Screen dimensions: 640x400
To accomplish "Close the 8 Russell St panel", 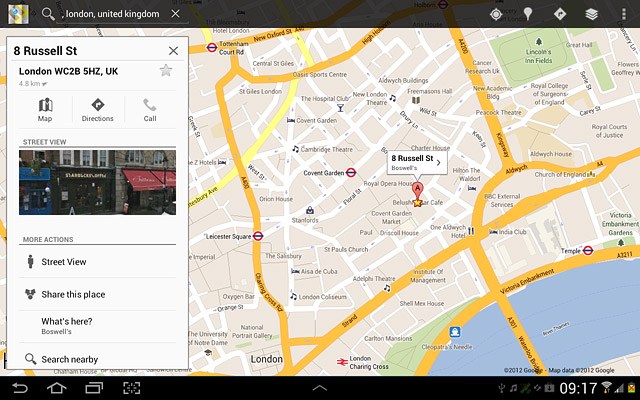I will 173,50.
